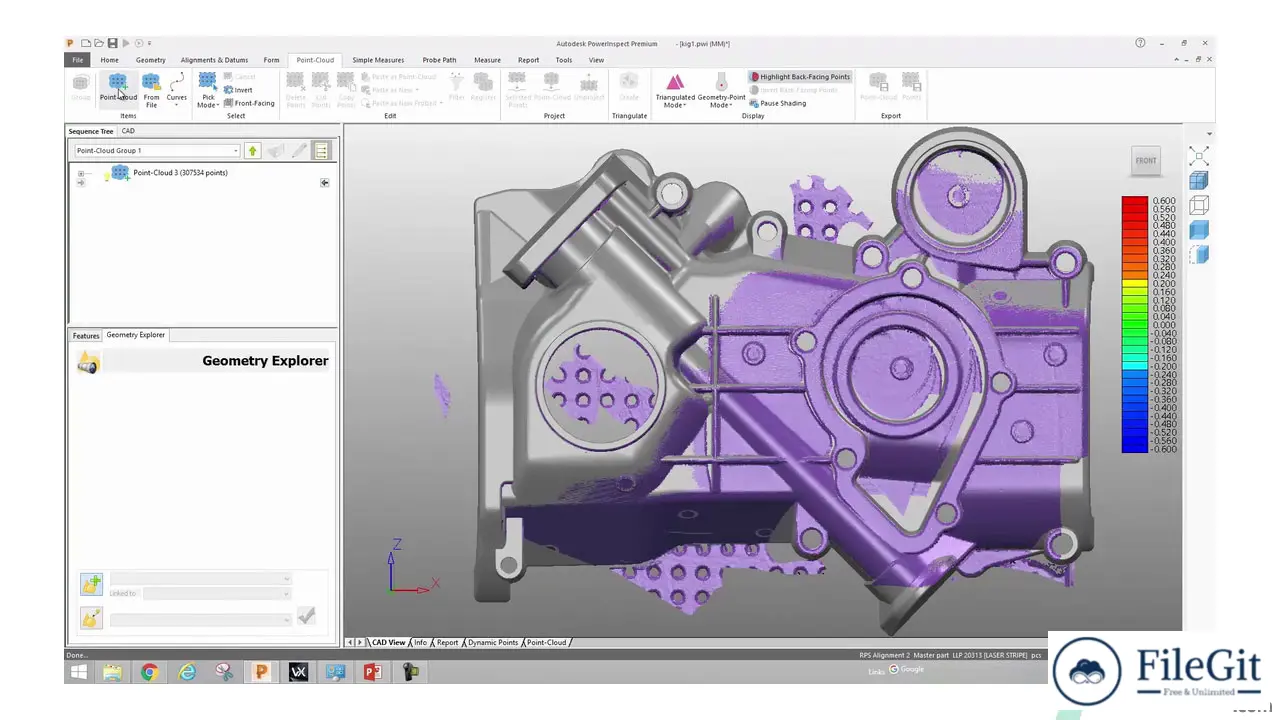Image resolution: width=1280 pixels, height=720 pixels.
Task: Click the add geometry item icon in lower panel
Action: point(91,584)
